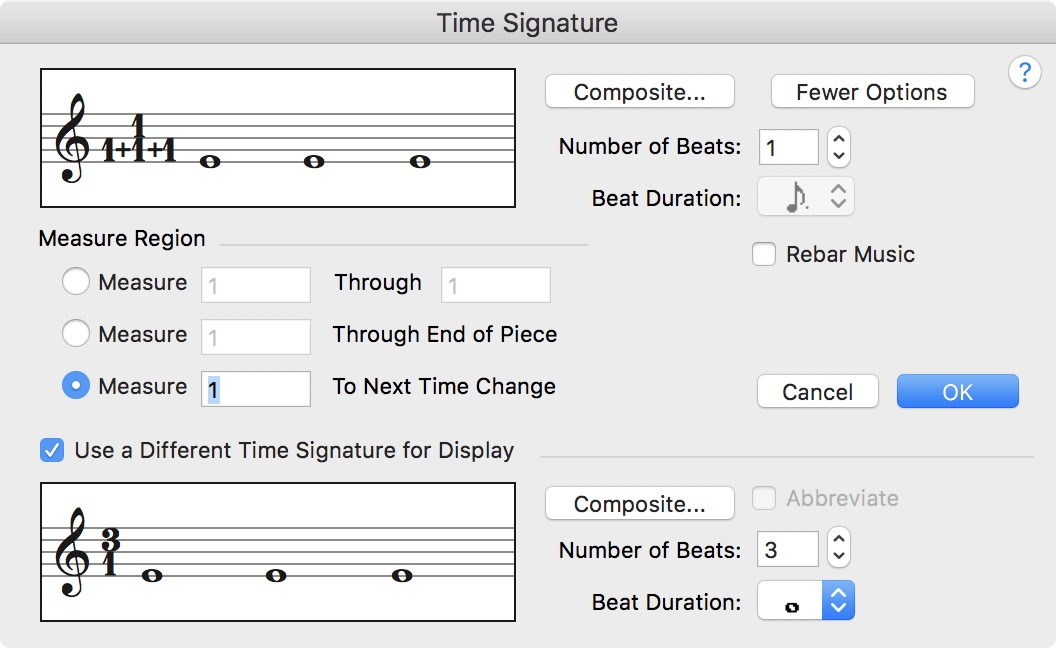Click the Through ending measure field

click(496, 285)
